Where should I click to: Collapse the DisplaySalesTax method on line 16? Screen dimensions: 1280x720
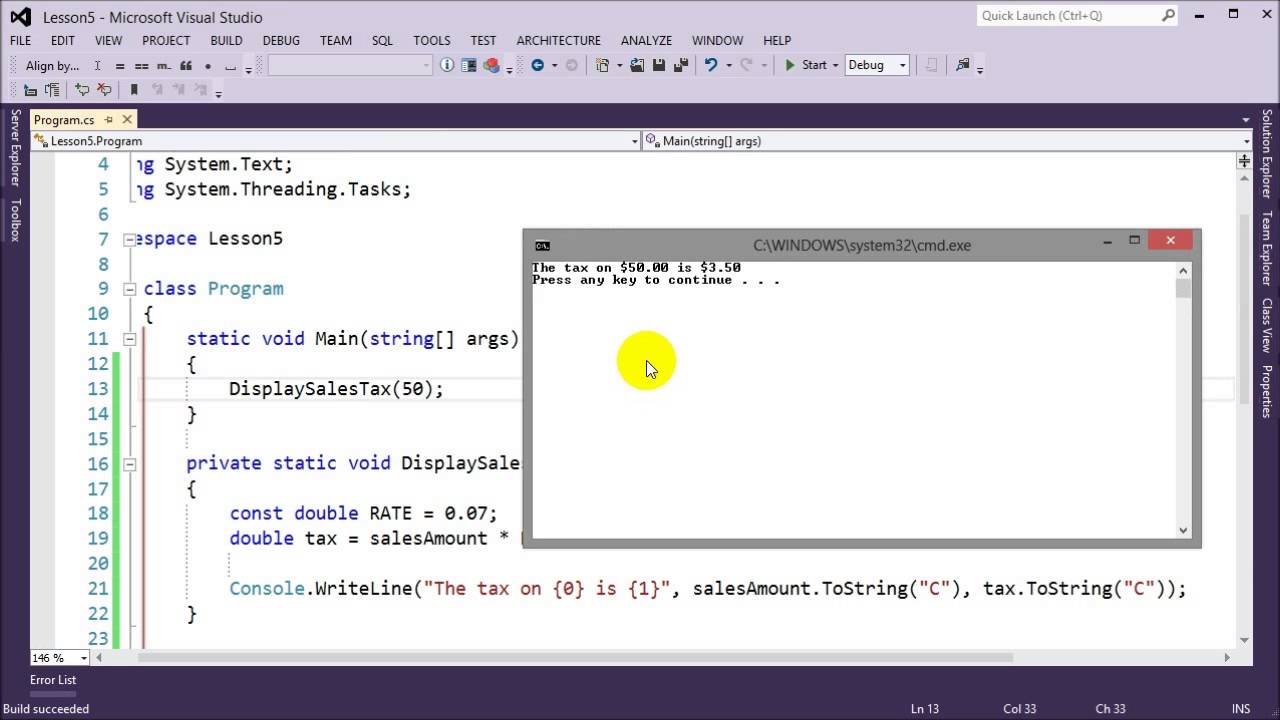(129, 464)
